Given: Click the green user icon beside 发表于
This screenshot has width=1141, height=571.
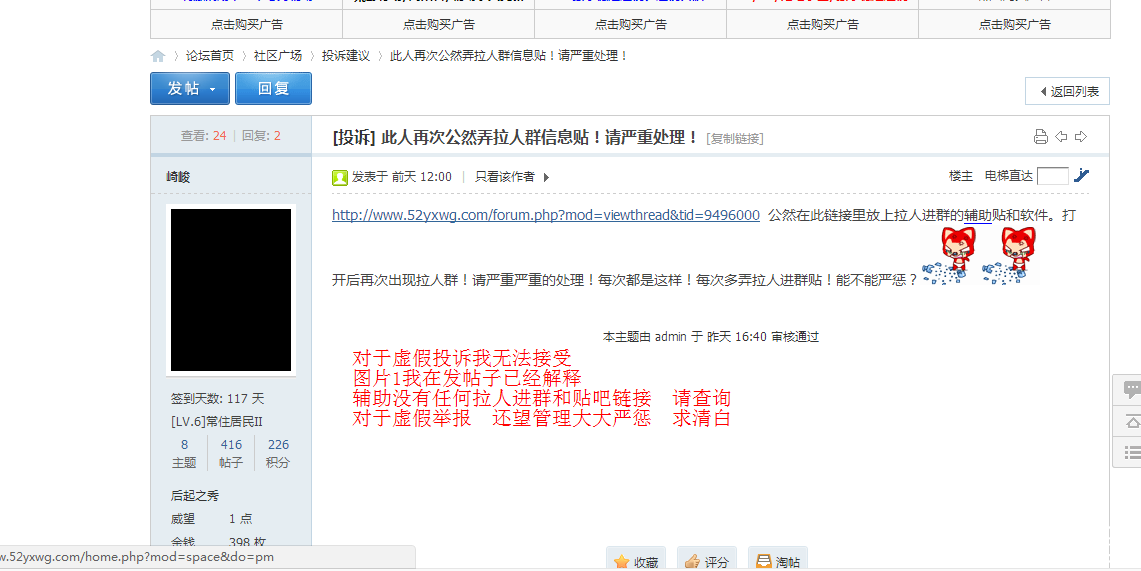Looking at the screenshot, I should click(x=340, y=177).
